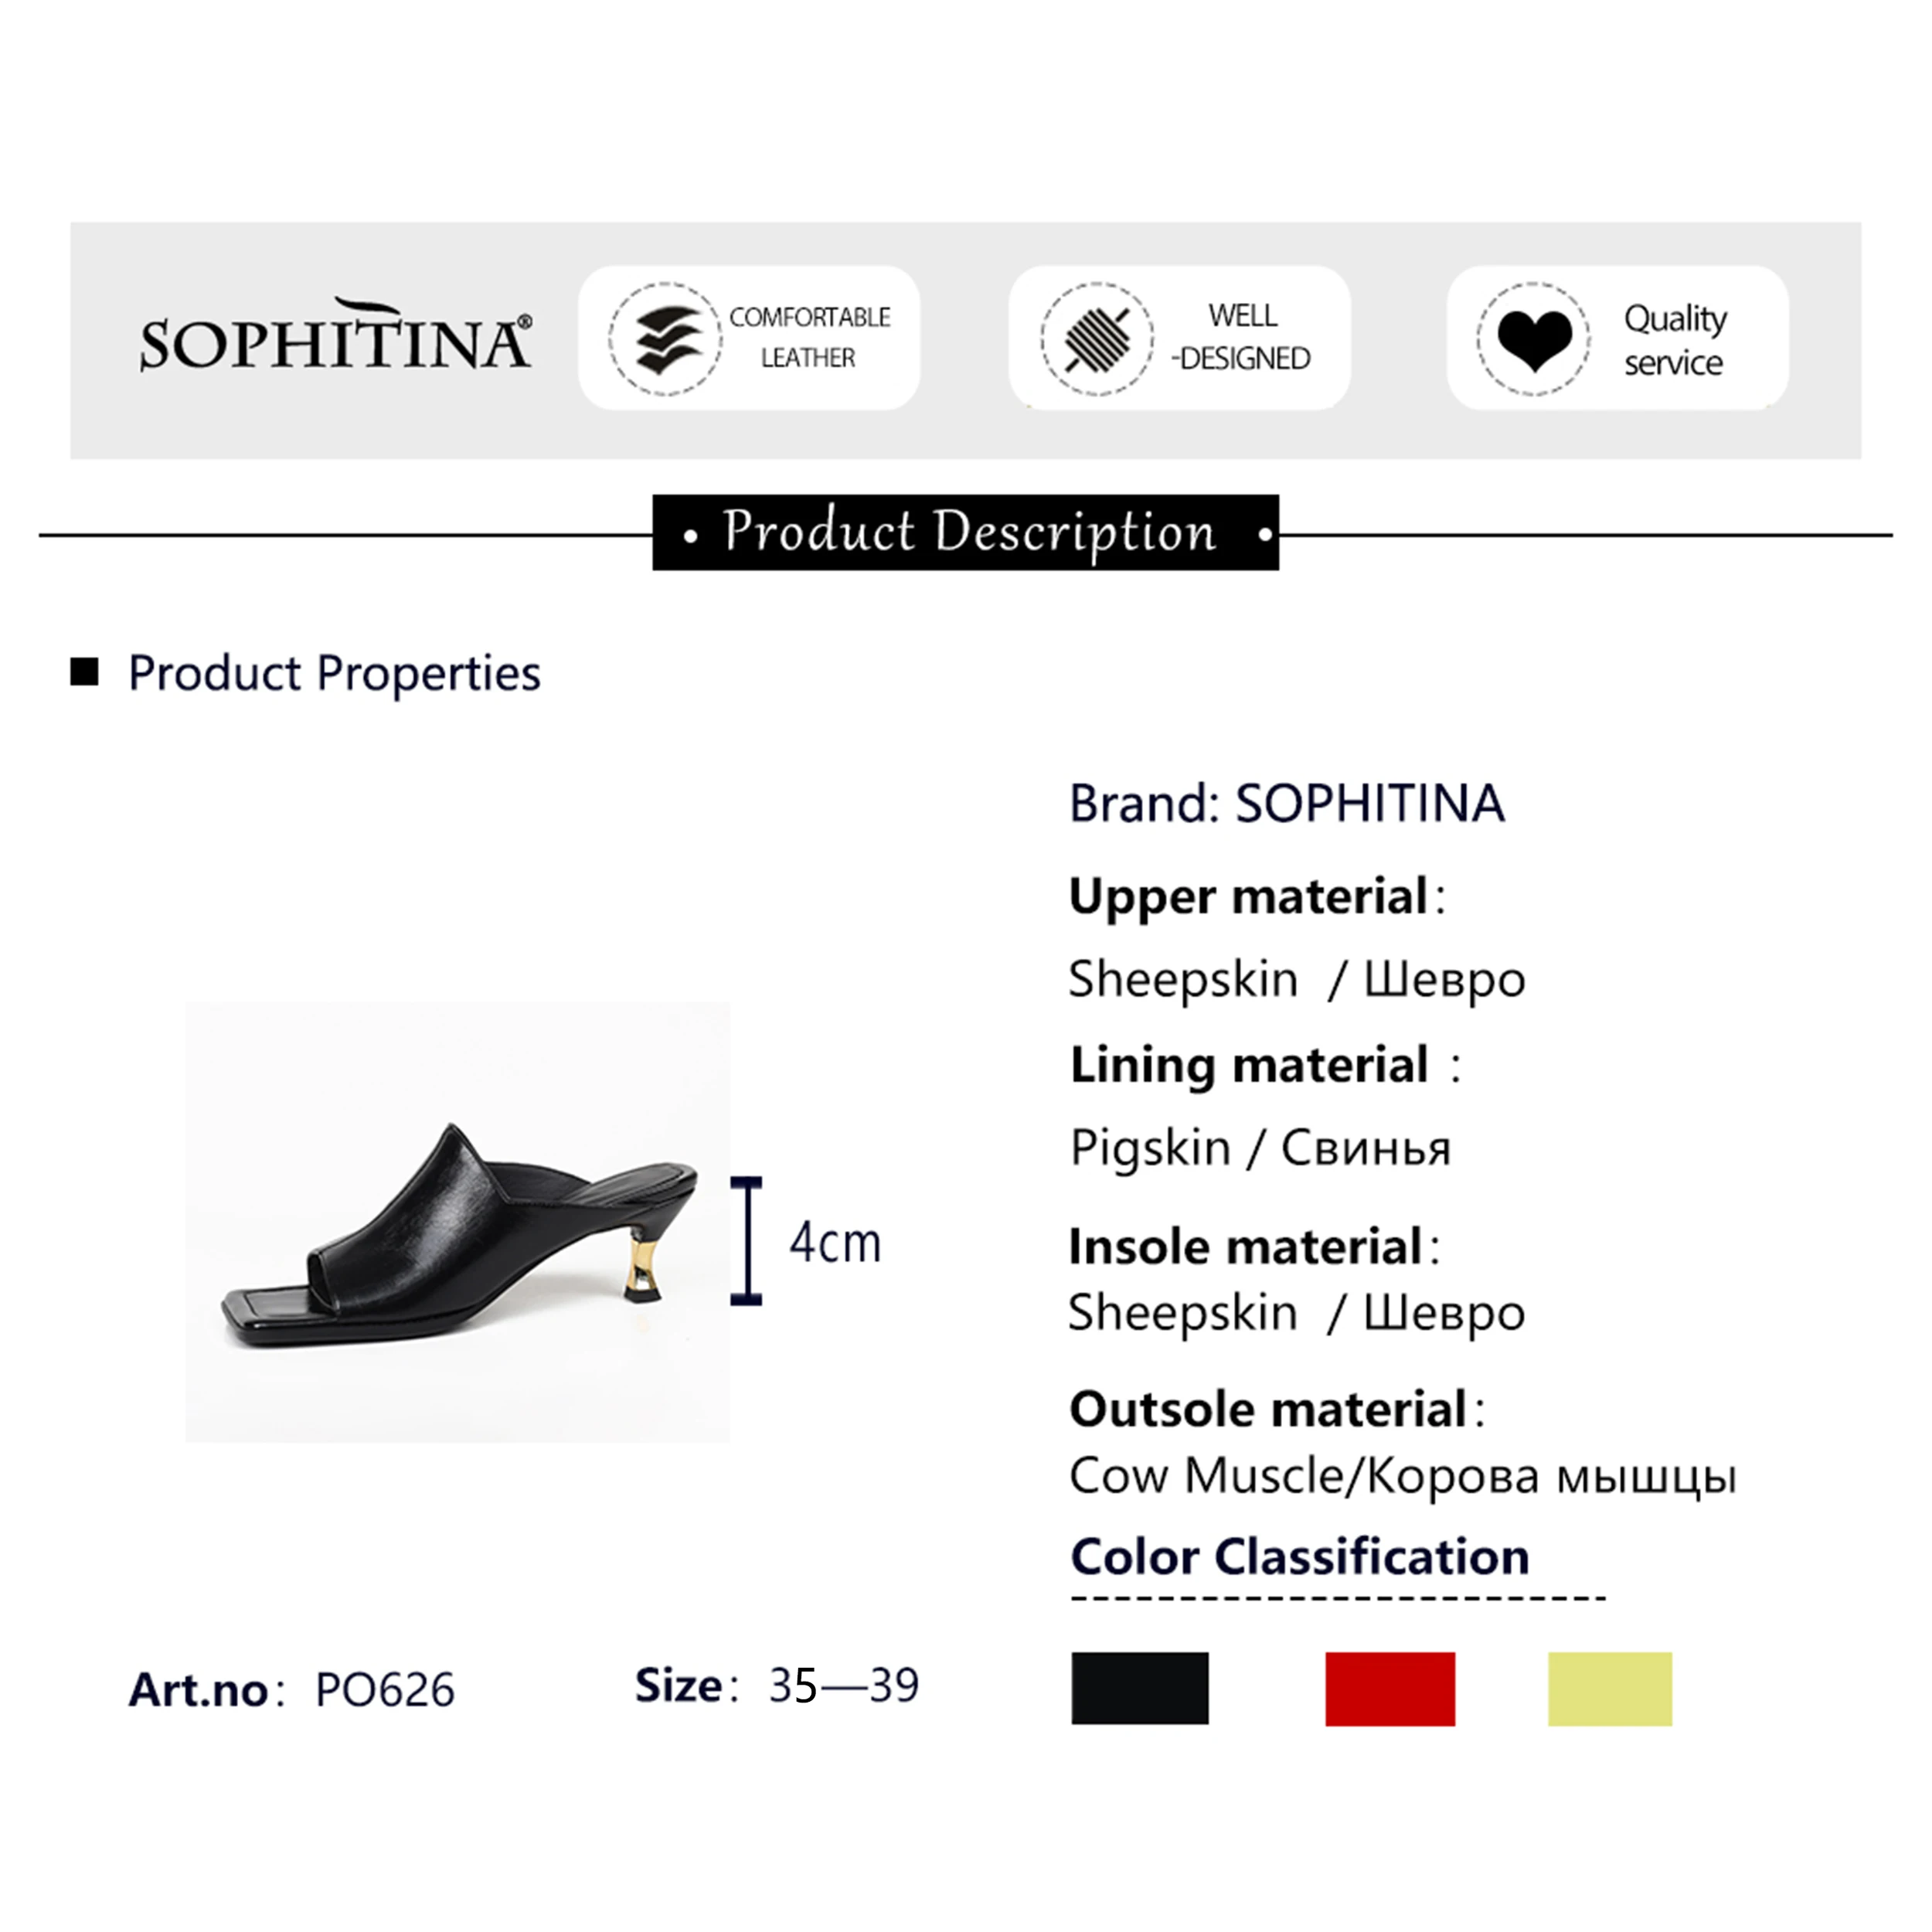Click the black square bullet by Product Properties
Image resolution: width=1932 pixels, height=1932 pixels.
(85, 672)
